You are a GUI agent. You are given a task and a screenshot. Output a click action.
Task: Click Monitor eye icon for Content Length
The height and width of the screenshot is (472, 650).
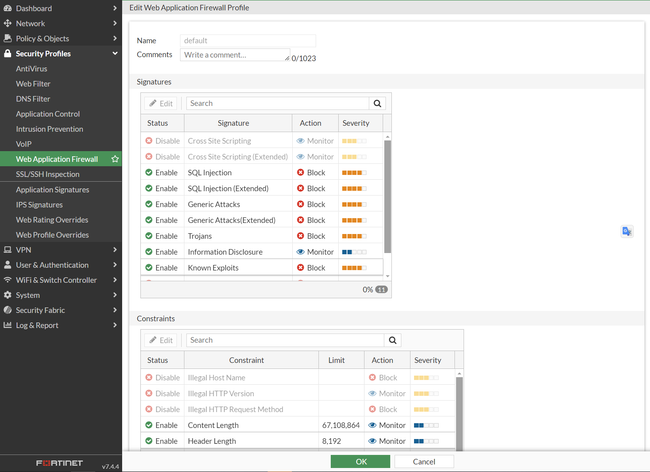point(372,425)
